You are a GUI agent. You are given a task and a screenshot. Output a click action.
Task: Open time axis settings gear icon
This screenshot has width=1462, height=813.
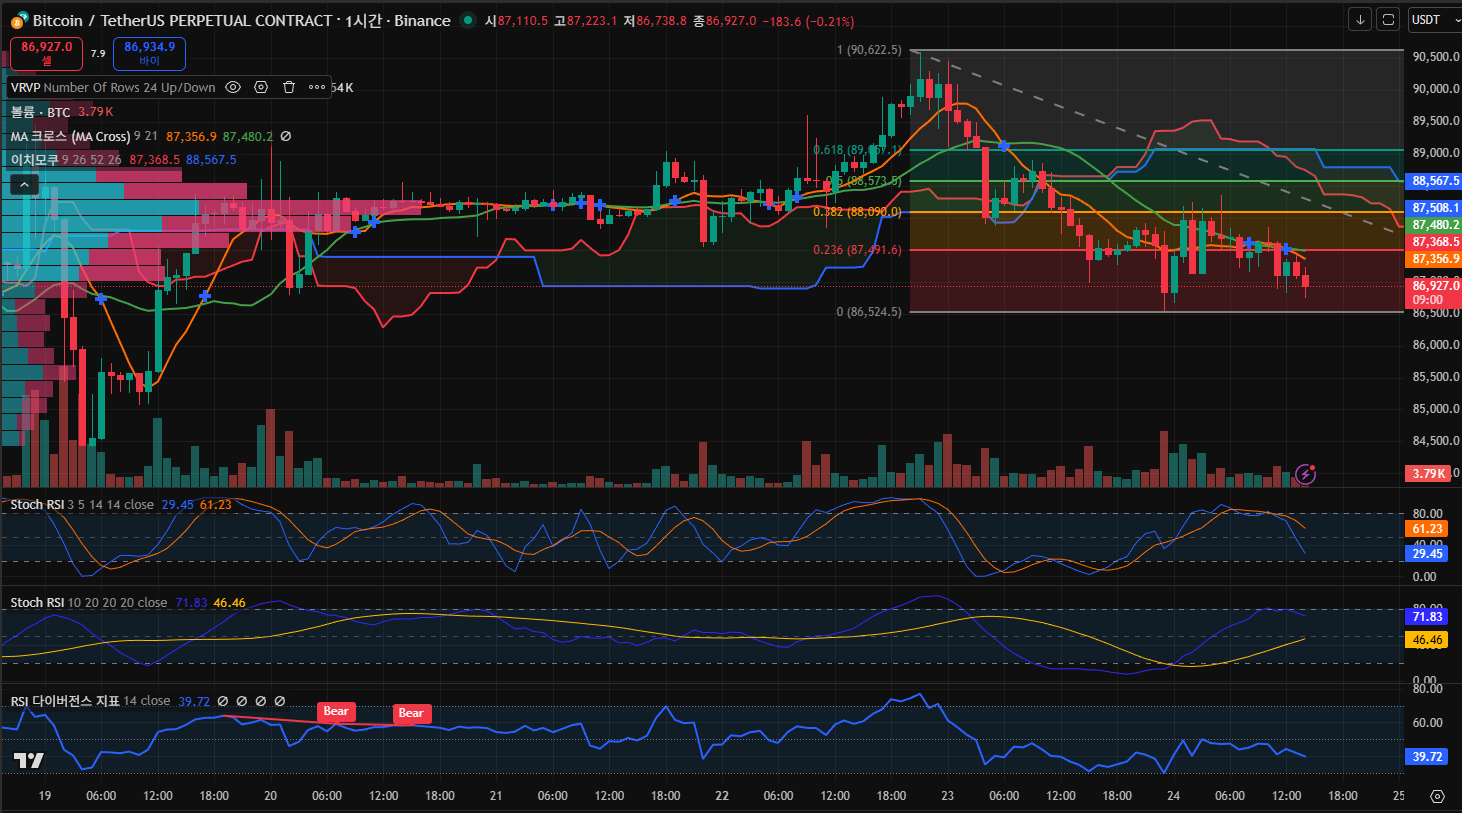click(x=1437, y=796)
